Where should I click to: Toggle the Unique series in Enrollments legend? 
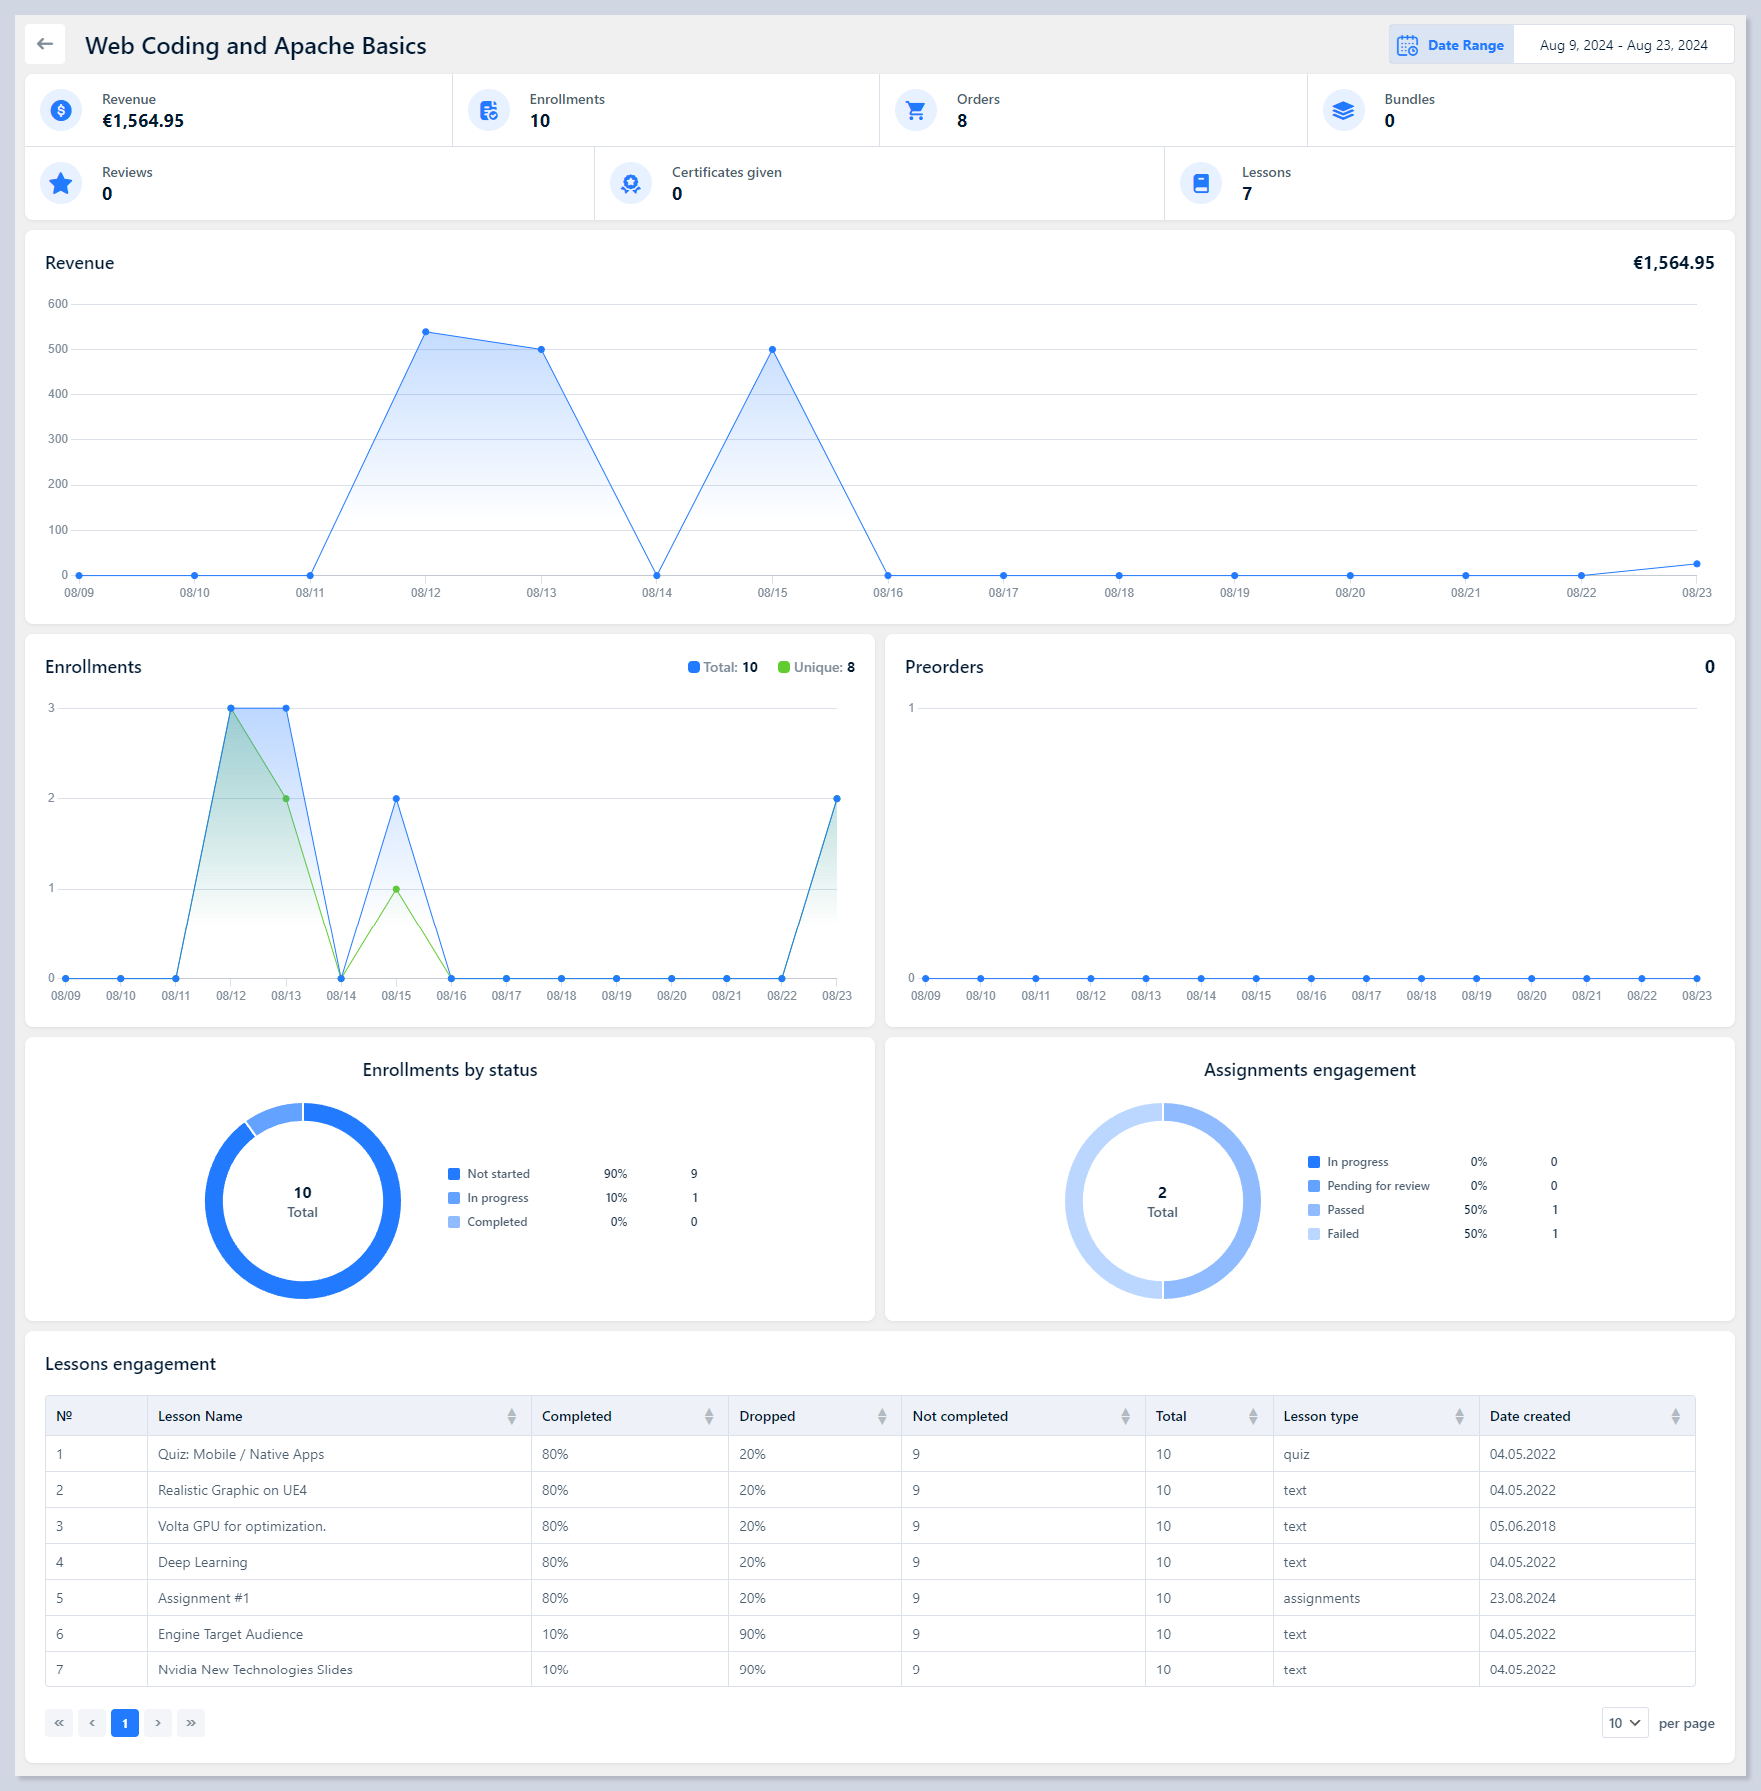pyautogui.click(x=816, y=667)
